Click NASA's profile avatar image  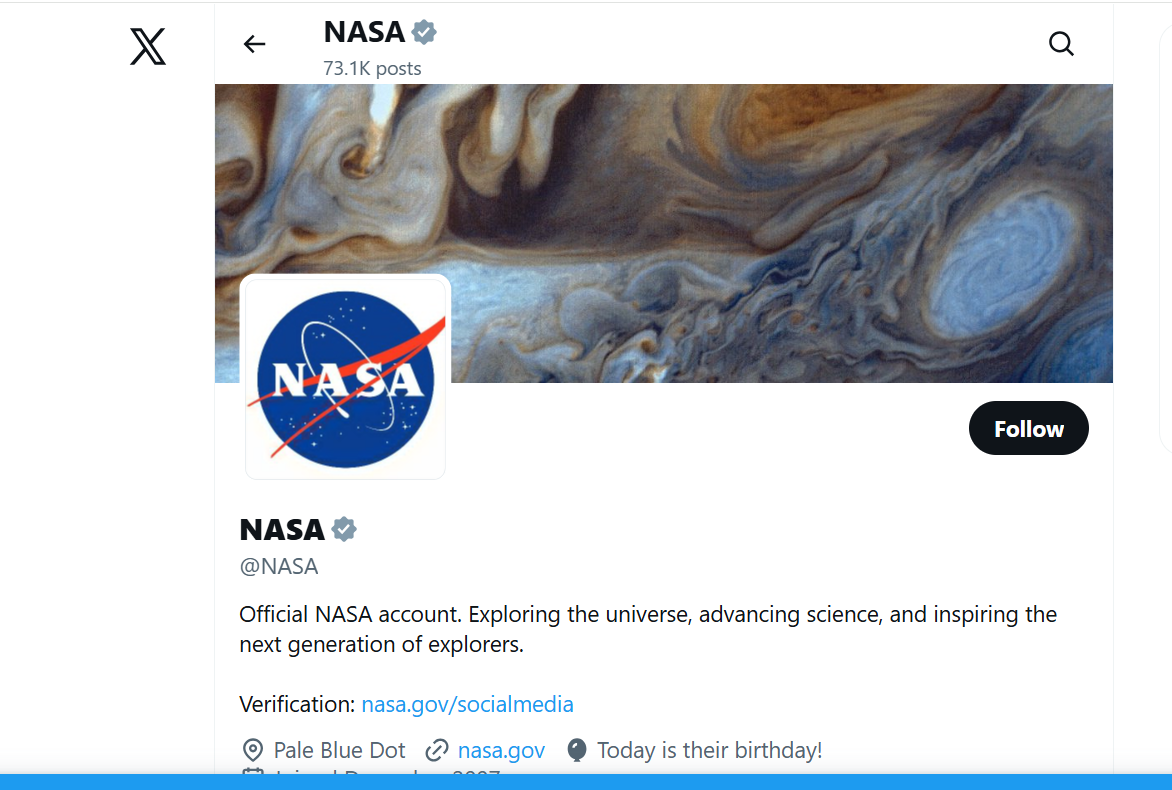click(345, 377)
